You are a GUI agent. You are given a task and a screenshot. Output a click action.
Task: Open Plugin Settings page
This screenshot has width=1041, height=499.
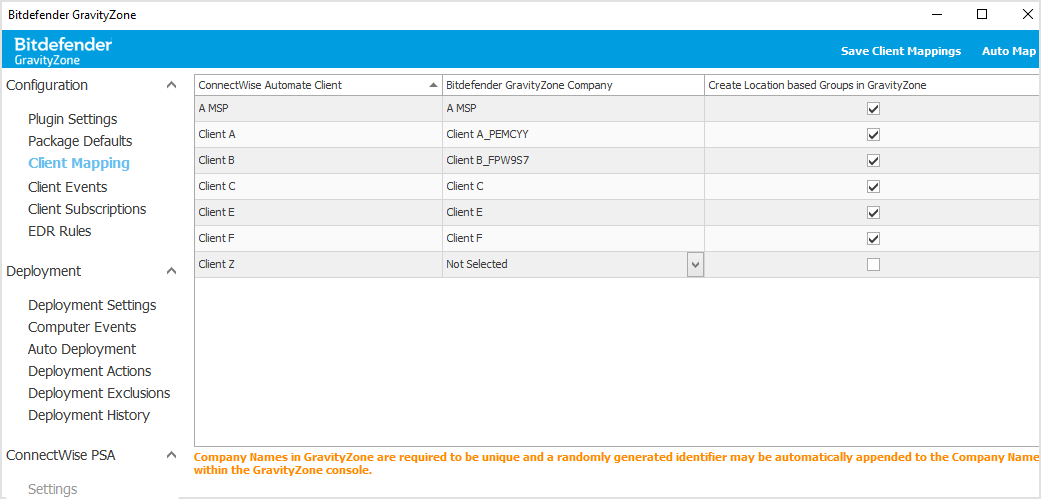(x=72, y=119)
